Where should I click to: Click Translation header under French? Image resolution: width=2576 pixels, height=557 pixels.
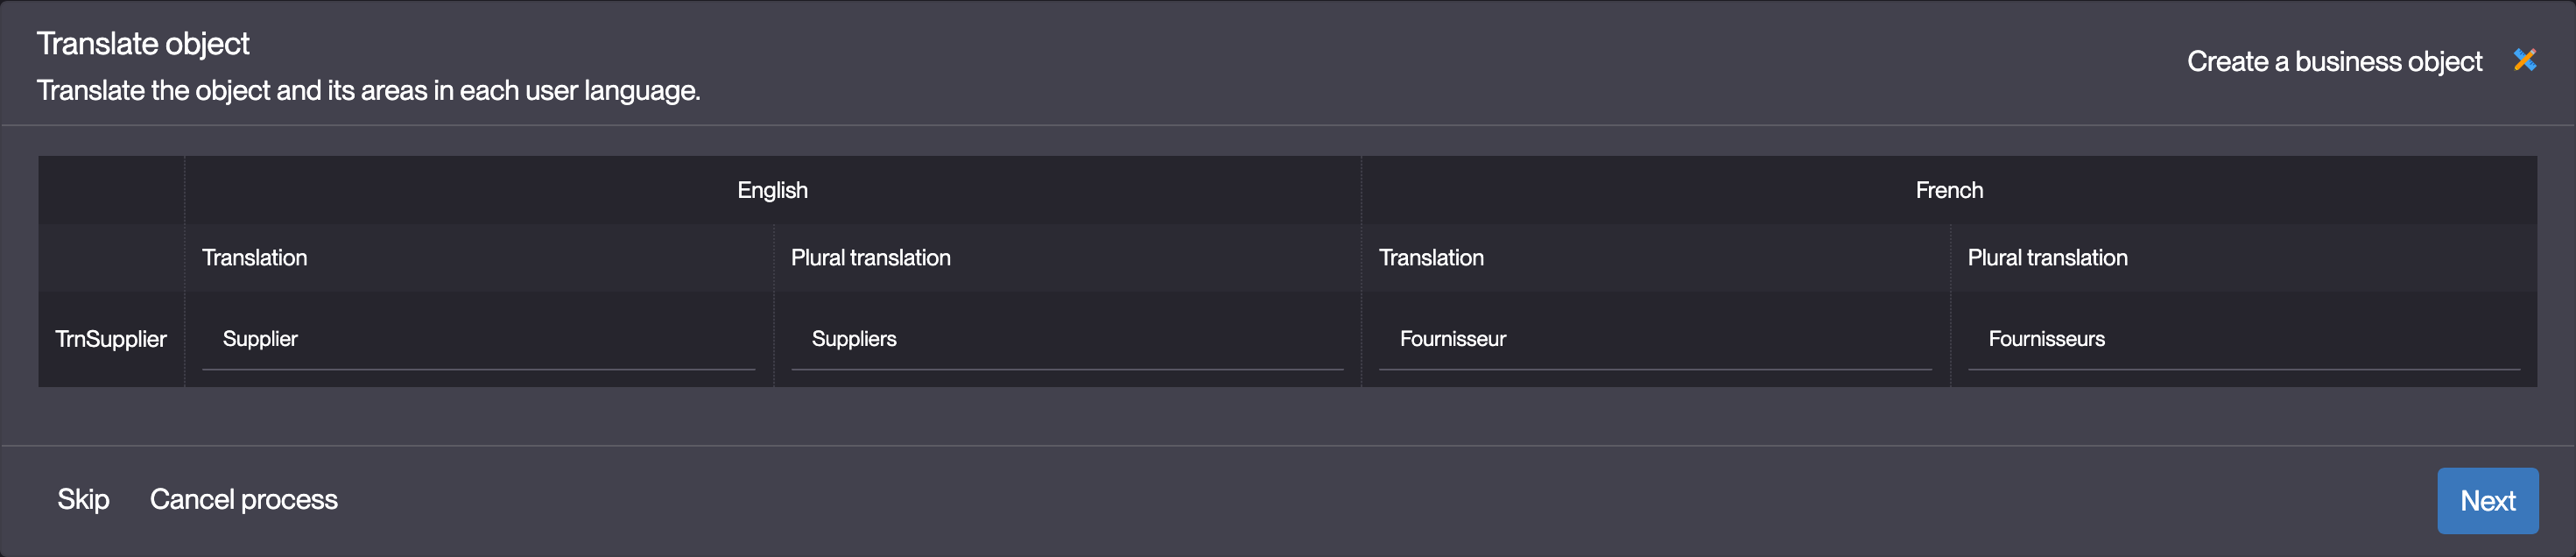pyautogui.click(x=1430, y=258)
